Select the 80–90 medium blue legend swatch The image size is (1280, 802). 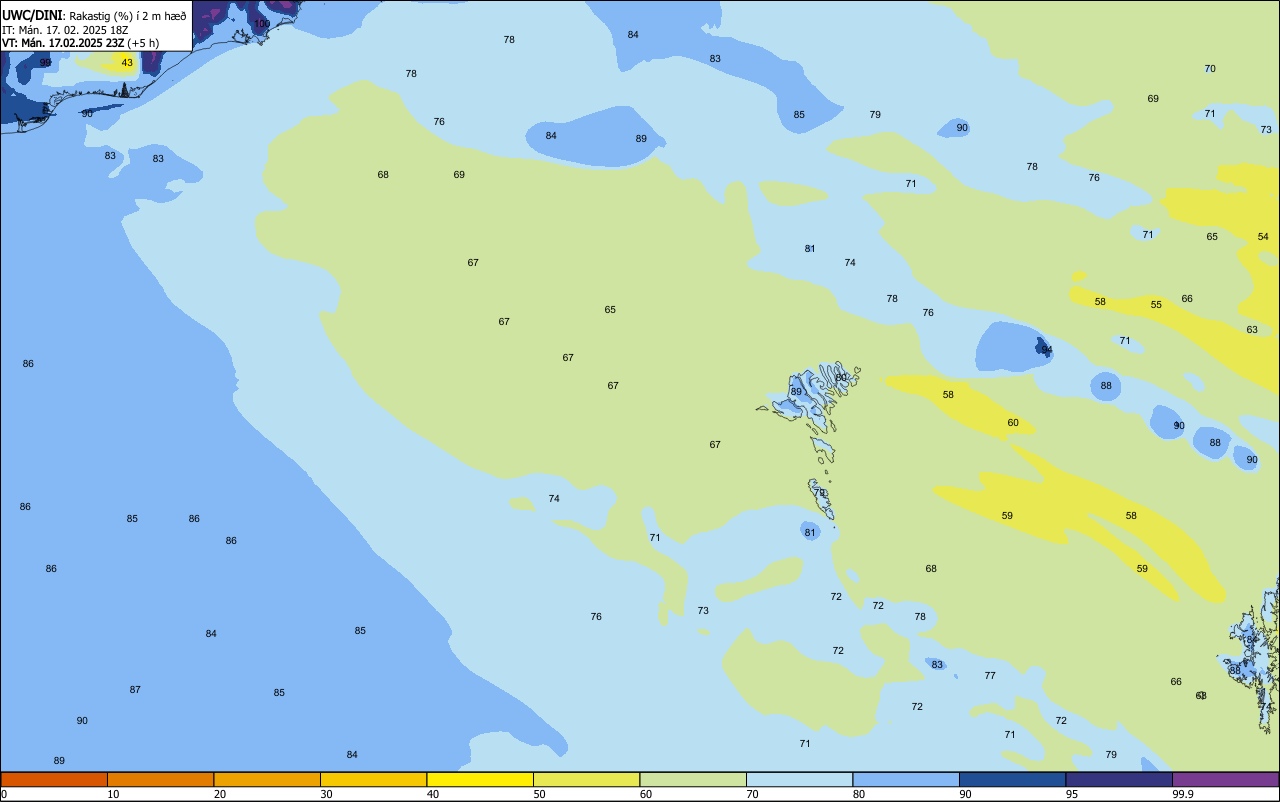906,779
